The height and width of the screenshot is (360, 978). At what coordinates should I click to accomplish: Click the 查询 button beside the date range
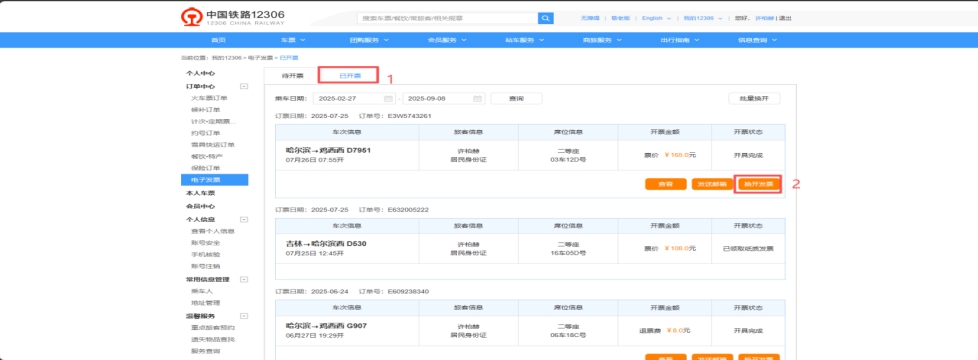click(516, 99)
